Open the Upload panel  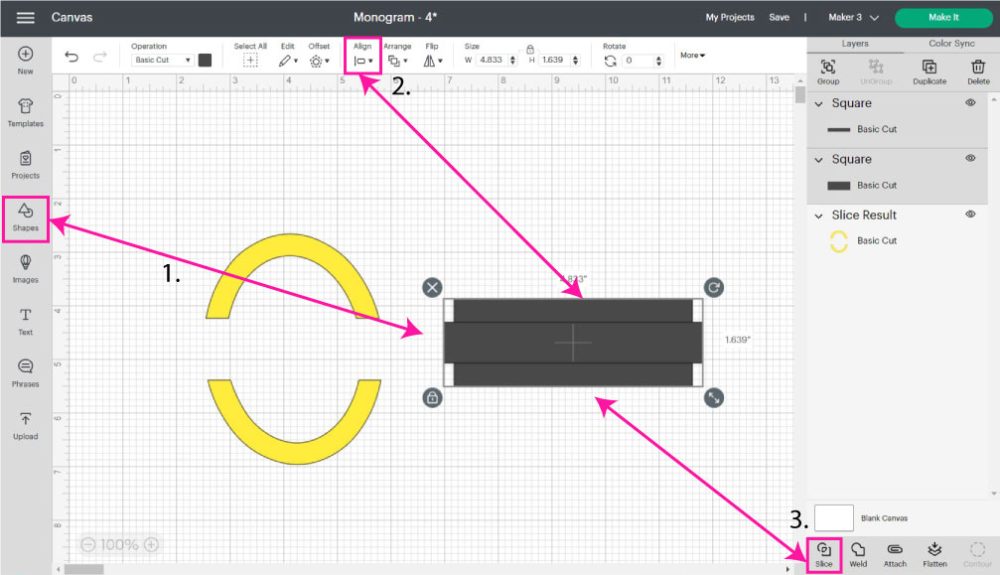tap(26, 425)
